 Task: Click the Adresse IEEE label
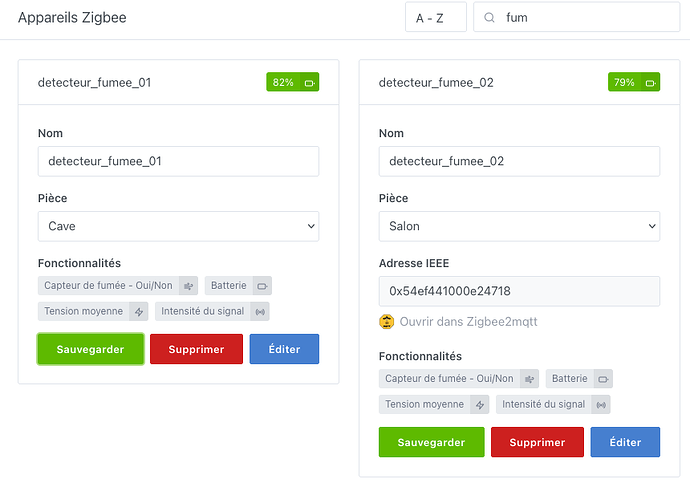tap(414, 263)
